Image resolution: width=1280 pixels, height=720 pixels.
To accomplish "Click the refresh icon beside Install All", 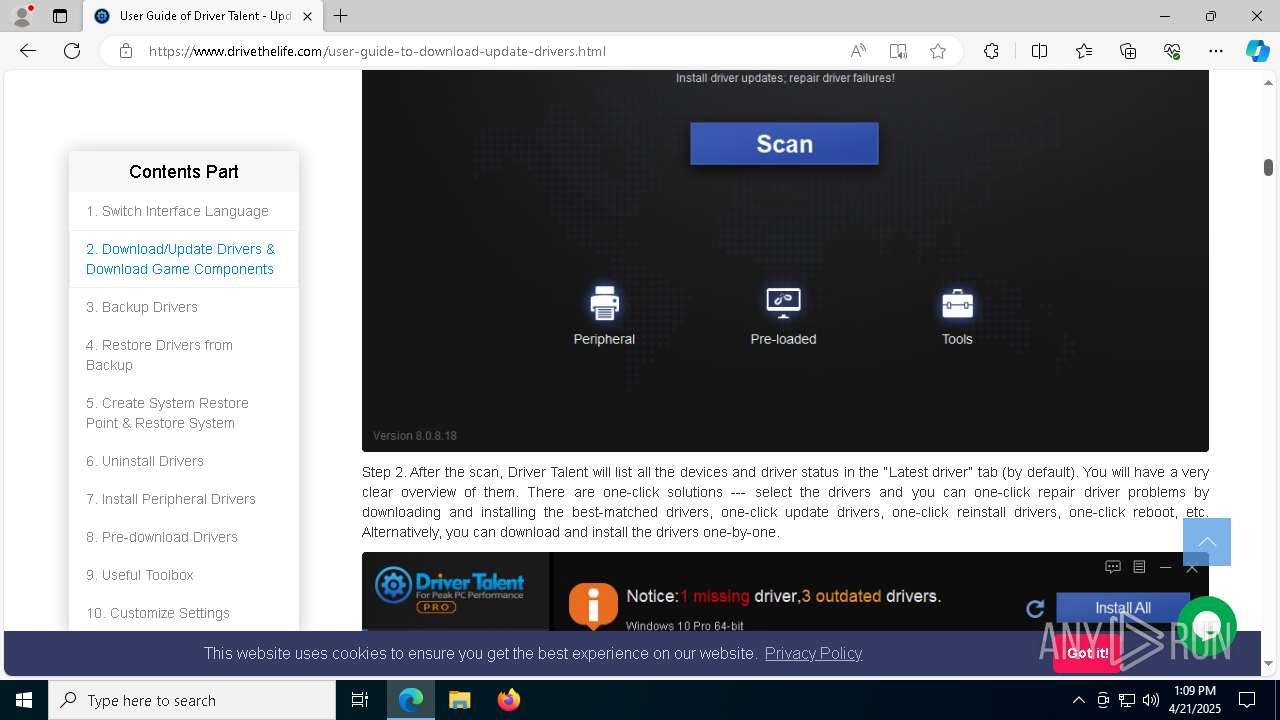I will [x=1035, y=608].
